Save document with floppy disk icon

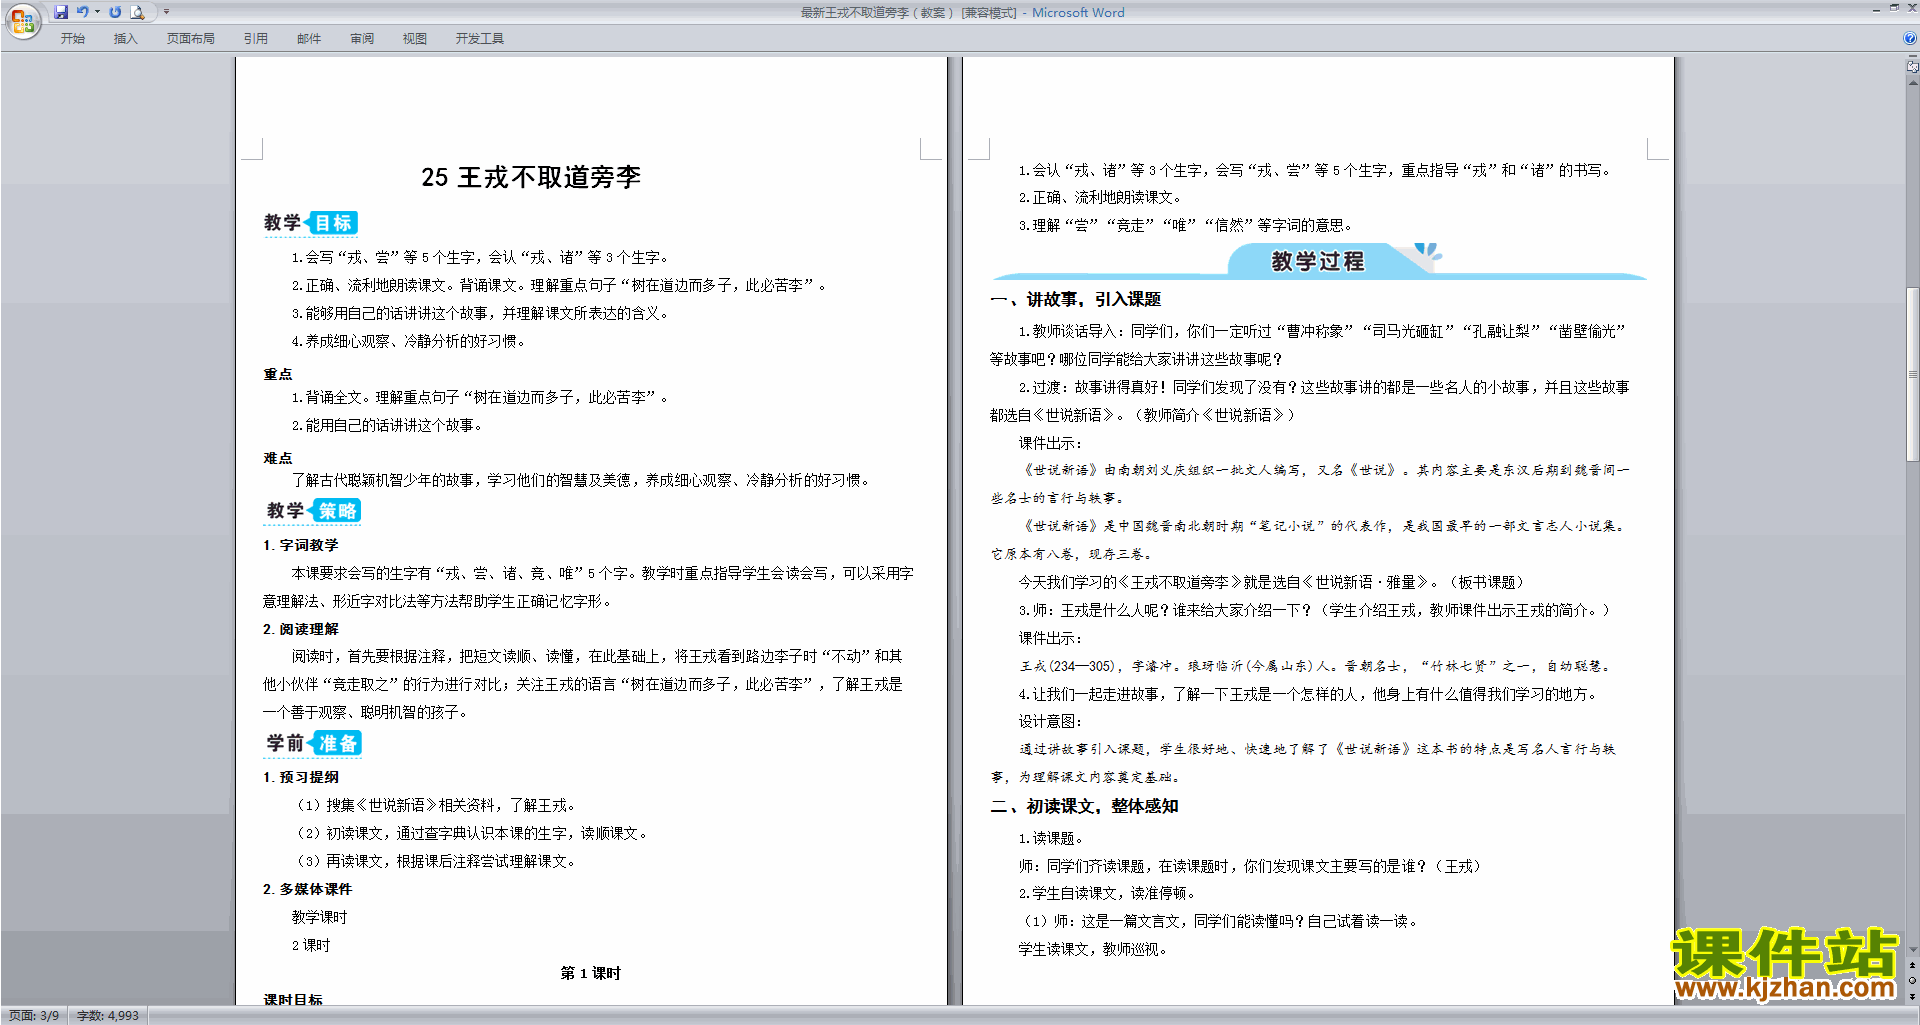(x=61, y=12)
